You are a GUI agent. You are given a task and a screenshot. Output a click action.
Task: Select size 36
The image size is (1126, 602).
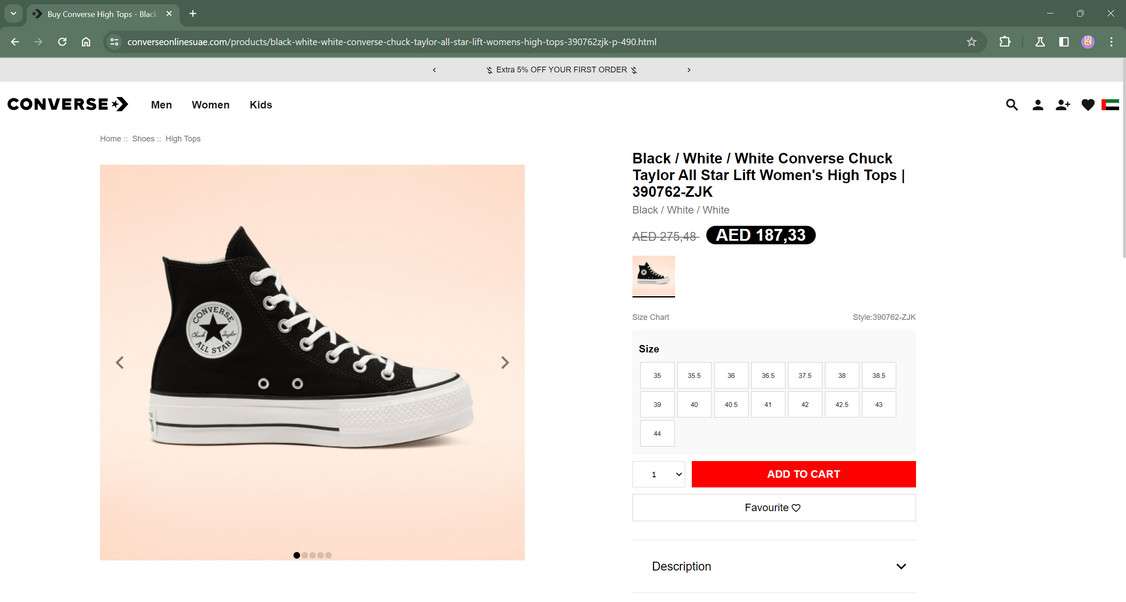click(x=731, y=376)
